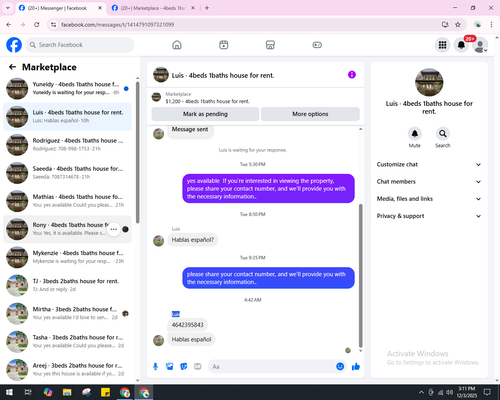Open the taskbar clock and date

click(x=467, y=392)
